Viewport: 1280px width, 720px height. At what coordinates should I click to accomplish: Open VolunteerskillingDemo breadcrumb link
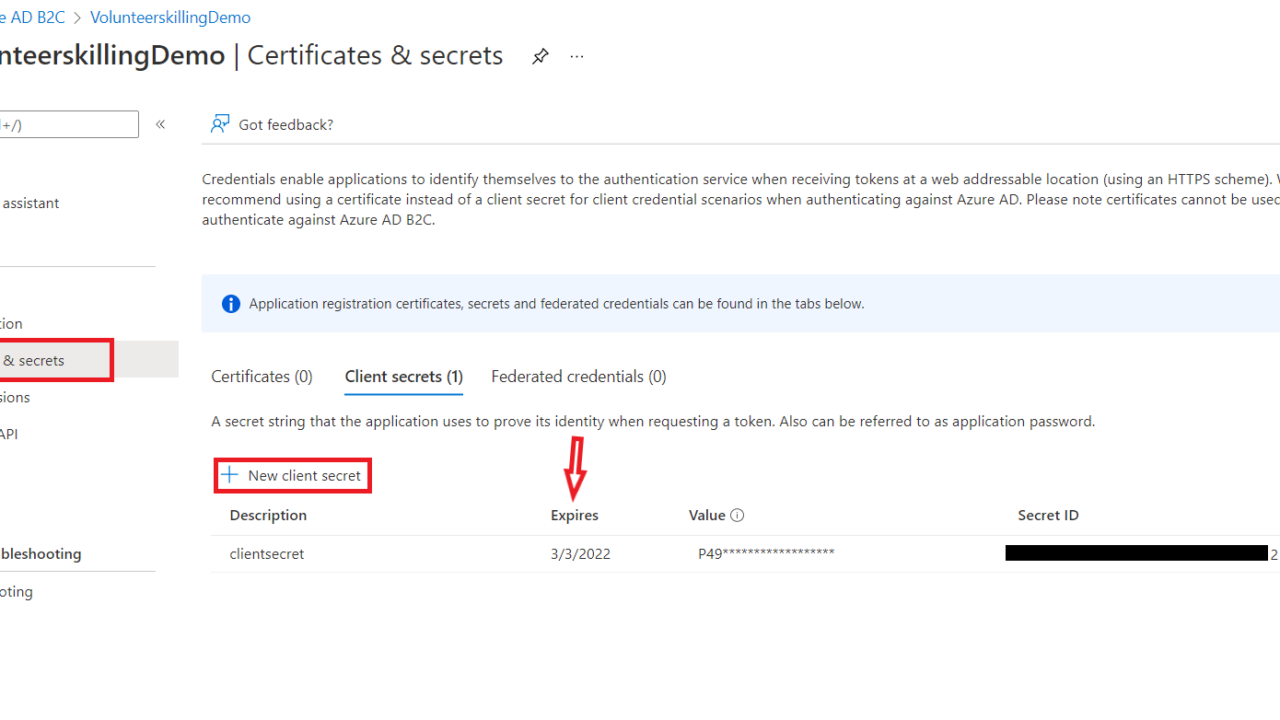pyautogui.click(x=170, y=18)
